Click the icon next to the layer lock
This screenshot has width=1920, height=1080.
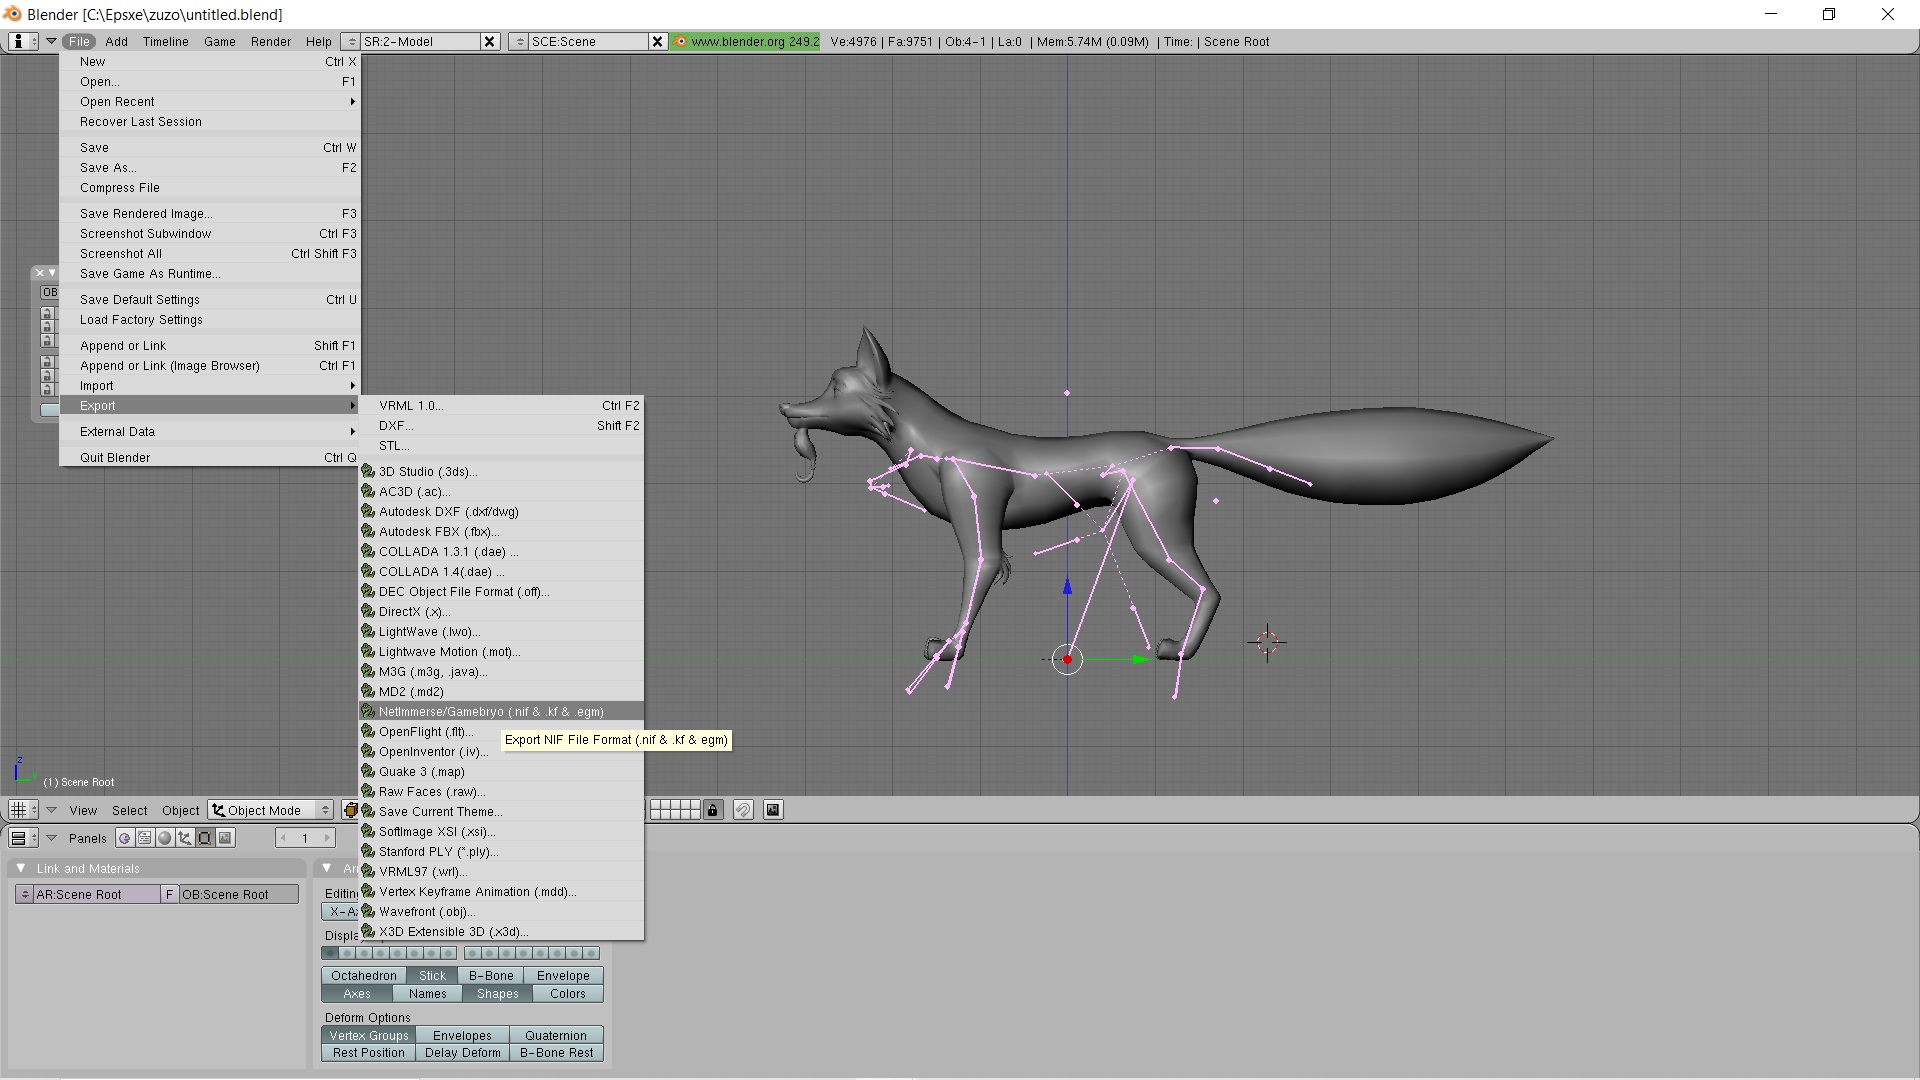pos(743,810)
